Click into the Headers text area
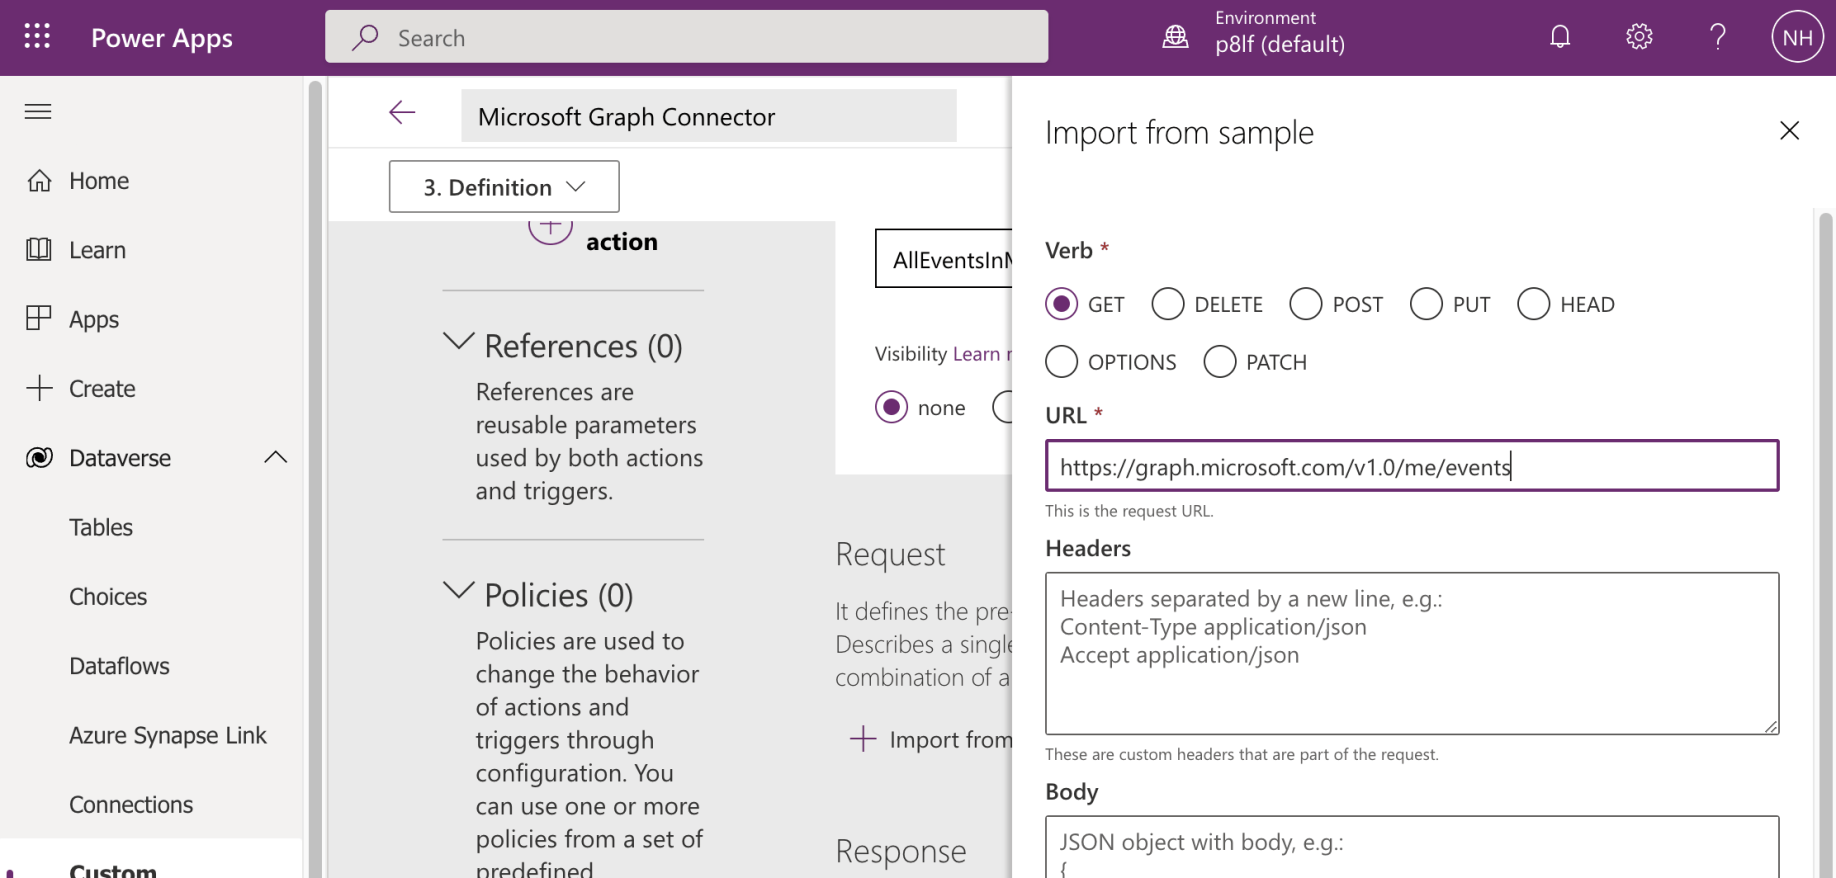This screenshot has width=1836, height=878. (1411, 680)
